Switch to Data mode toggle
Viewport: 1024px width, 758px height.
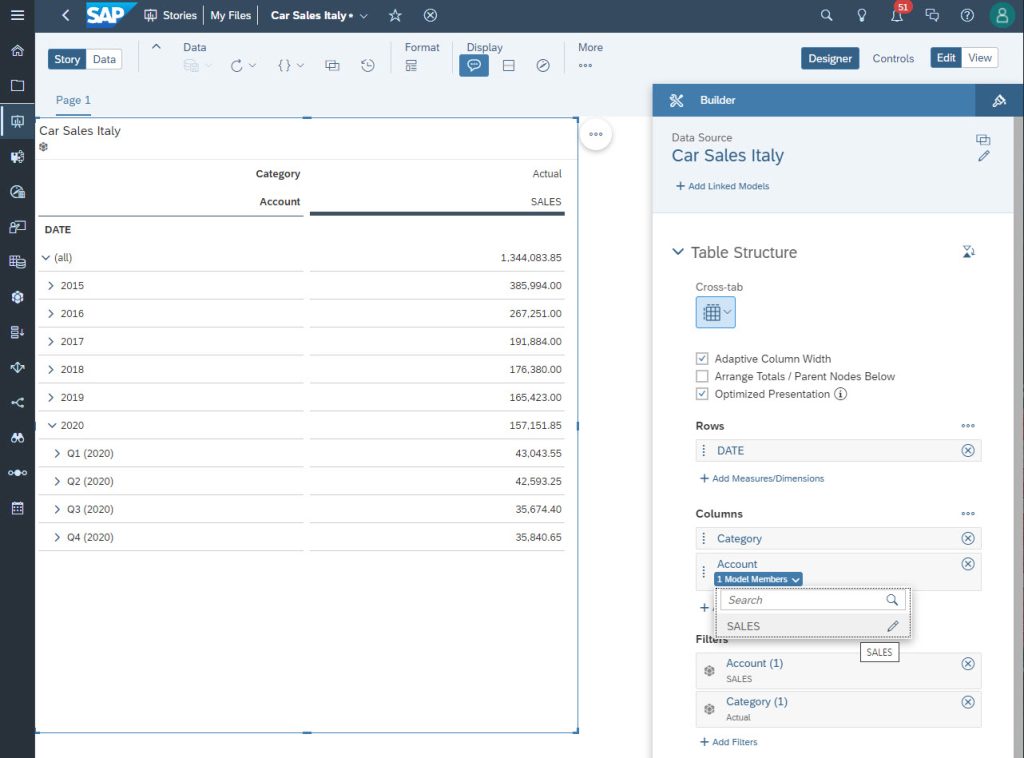tap(104, 59)
